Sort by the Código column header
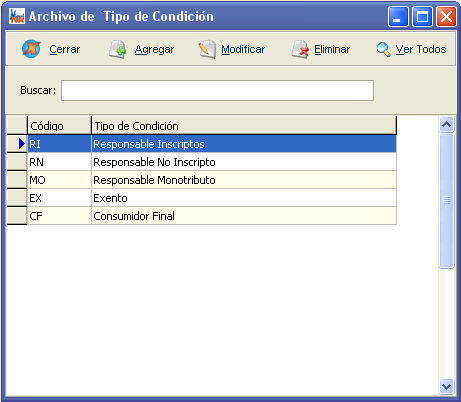Image resolution: width=461 pixels, height=402 pixels. click(x=59, y=126)
